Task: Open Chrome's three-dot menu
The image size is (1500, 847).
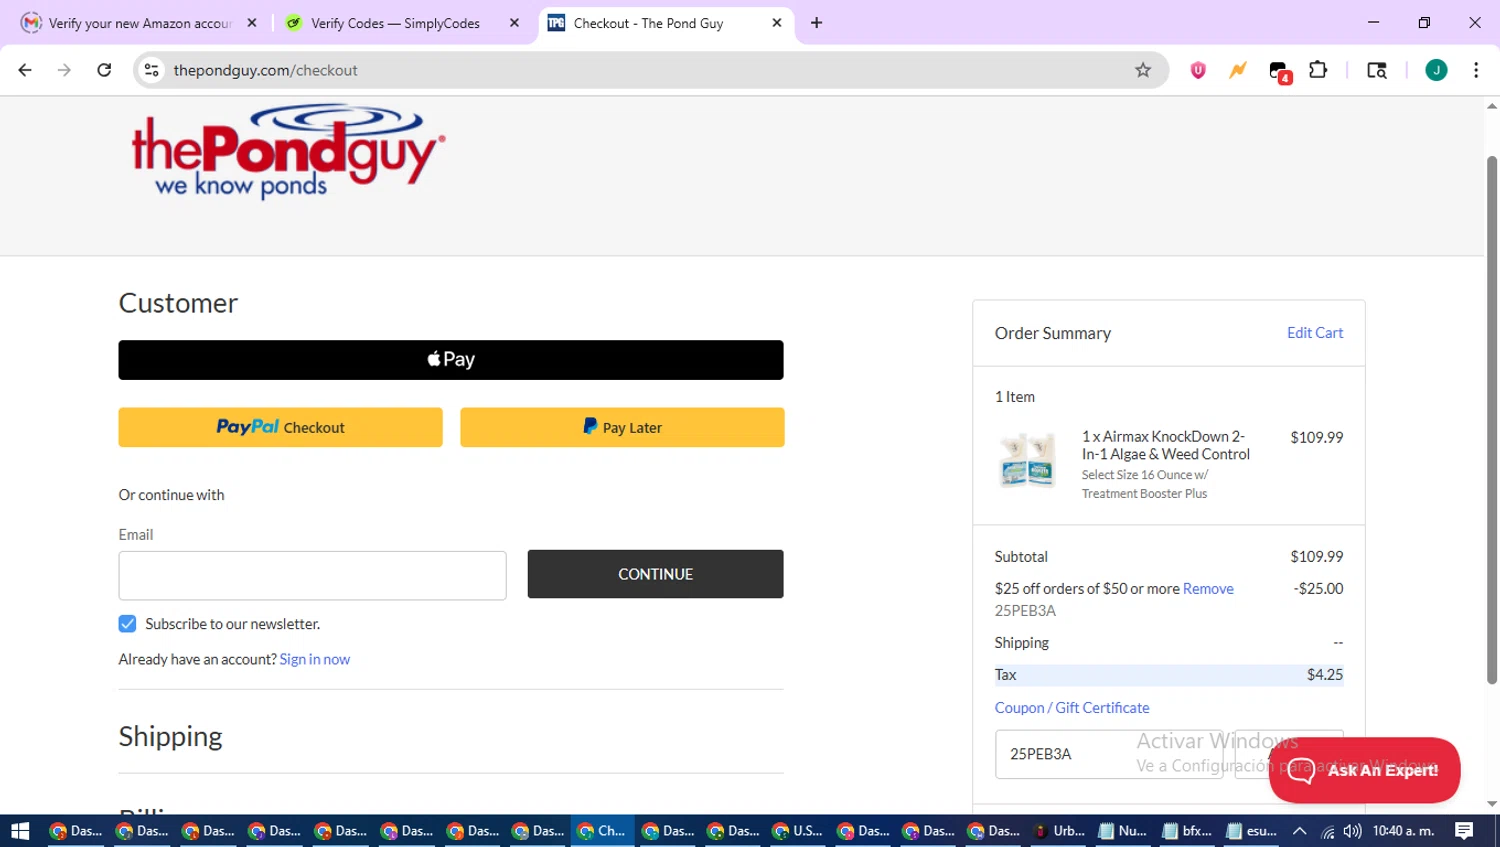Action: [1476, 70]
